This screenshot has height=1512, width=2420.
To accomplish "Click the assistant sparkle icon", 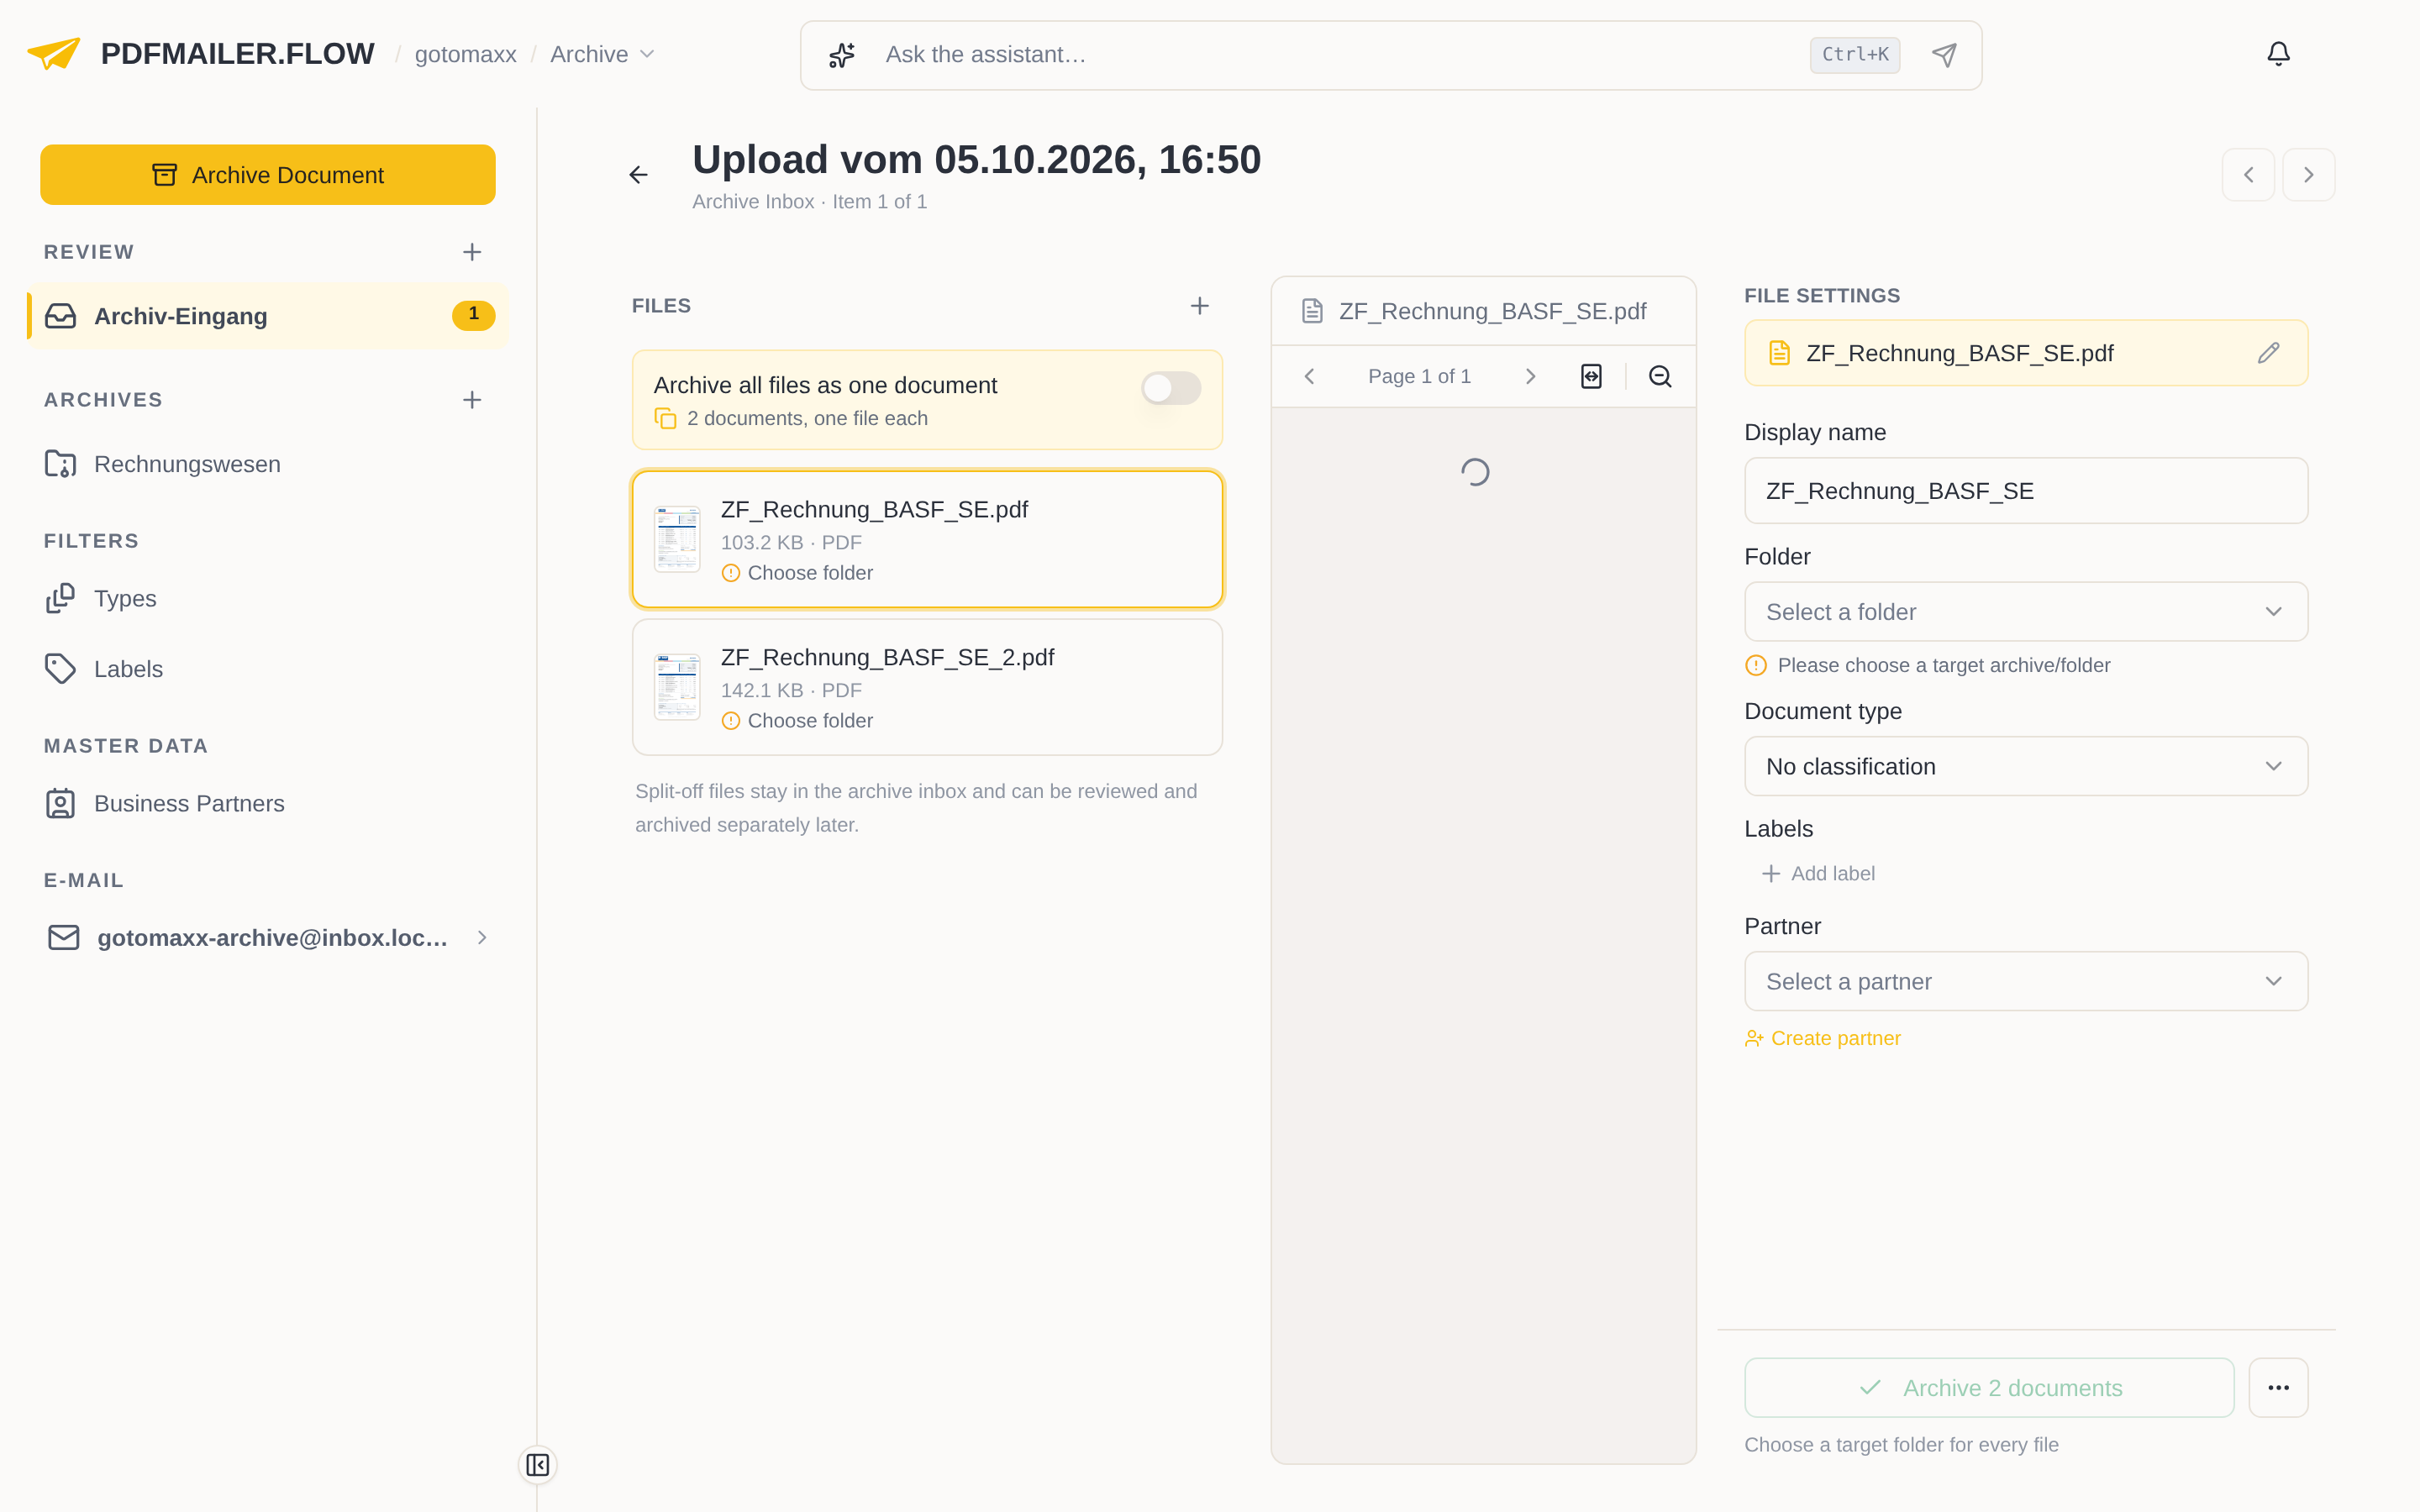I will pyautogui.click(x=842, y=55).
